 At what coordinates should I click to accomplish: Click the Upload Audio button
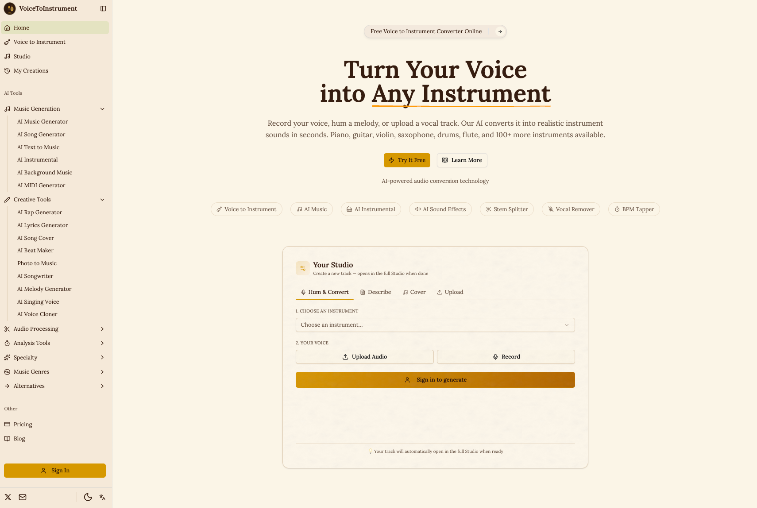click(364, 357)
